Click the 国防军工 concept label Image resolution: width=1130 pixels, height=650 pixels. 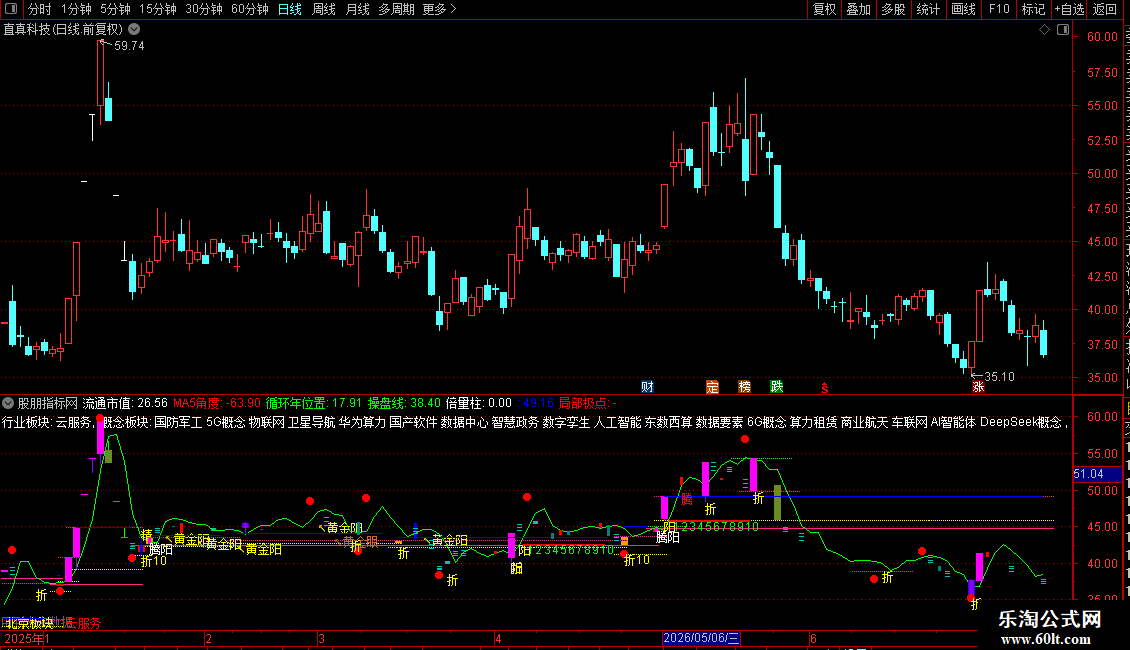tap(178, 422)
